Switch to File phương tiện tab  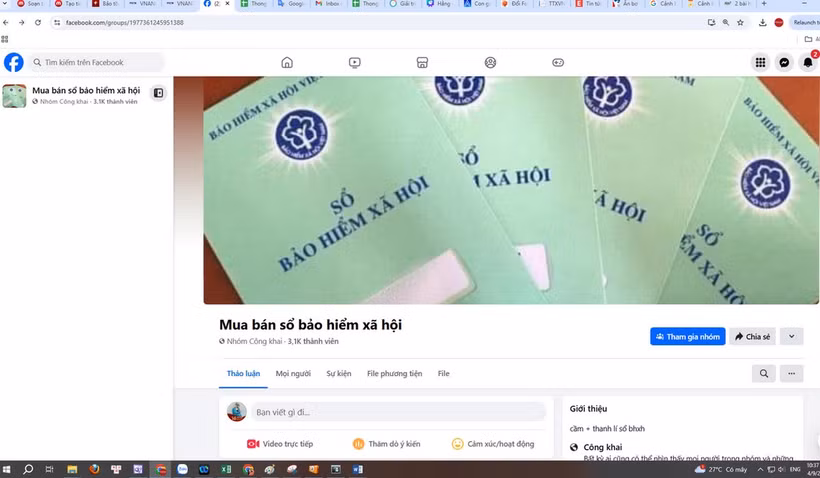[x=394, y=373]
